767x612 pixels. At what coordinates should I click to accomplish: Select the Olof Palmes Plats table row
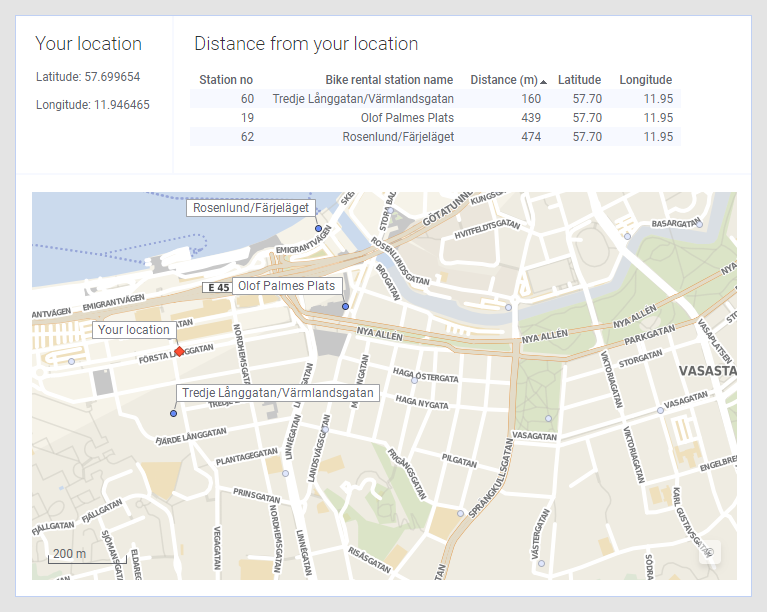pyautogui.click(x=435, y=118)
